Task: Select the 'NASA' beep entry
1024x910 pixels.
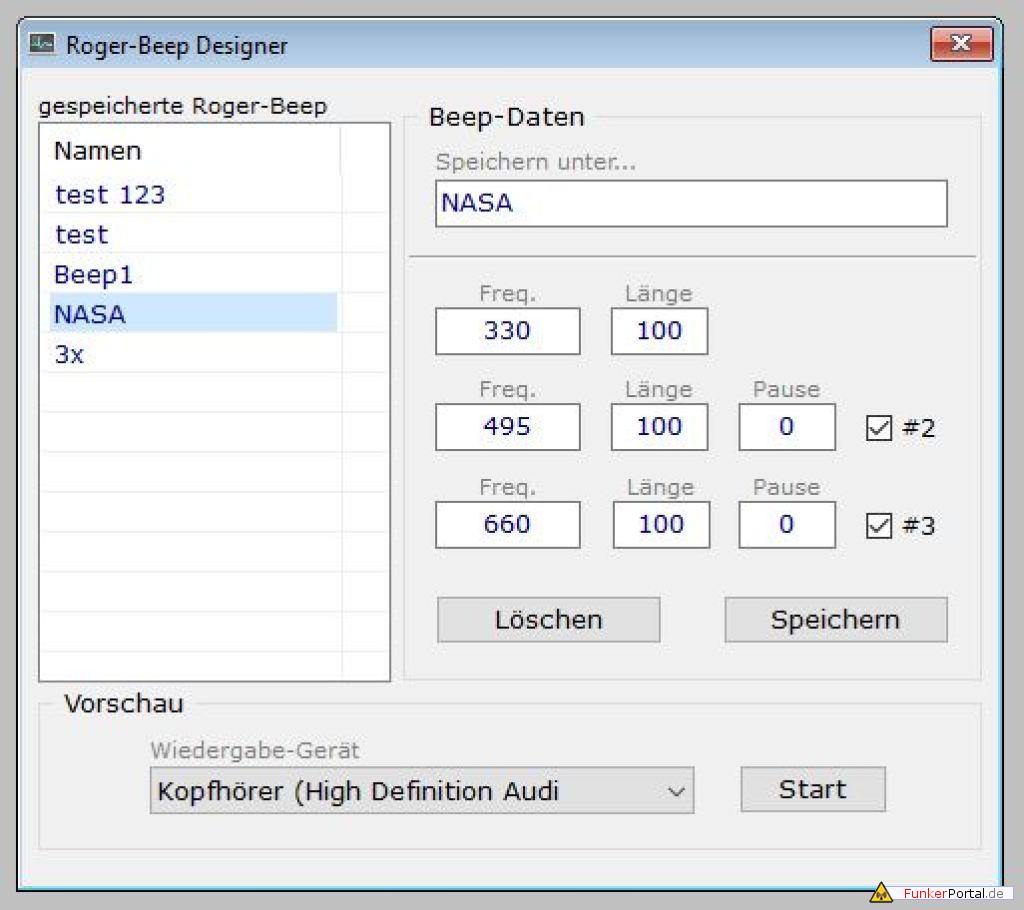Action: click(90, 315)
